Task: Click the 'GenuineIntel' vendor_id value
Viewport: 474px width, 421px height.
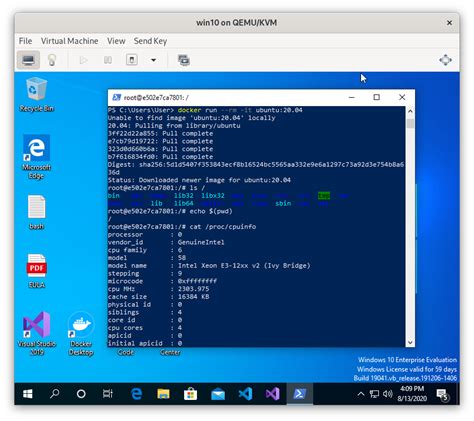Action: (x=201, y=242)
